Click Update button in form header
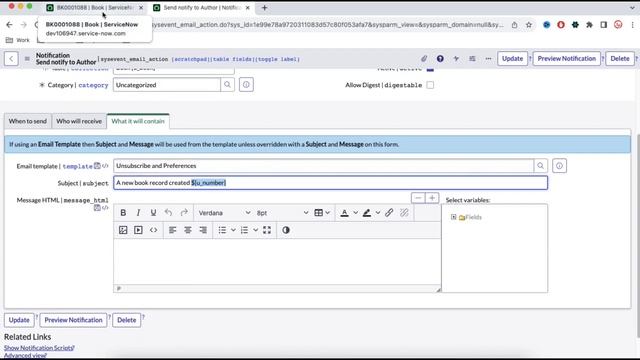The height and width of the screenshot is (360, 640). coord(512,59)
